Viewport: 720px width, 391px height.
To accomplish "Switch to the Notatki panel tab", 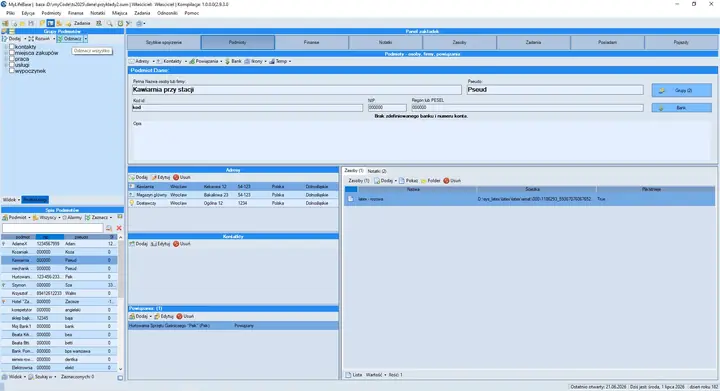I will 385,42.
